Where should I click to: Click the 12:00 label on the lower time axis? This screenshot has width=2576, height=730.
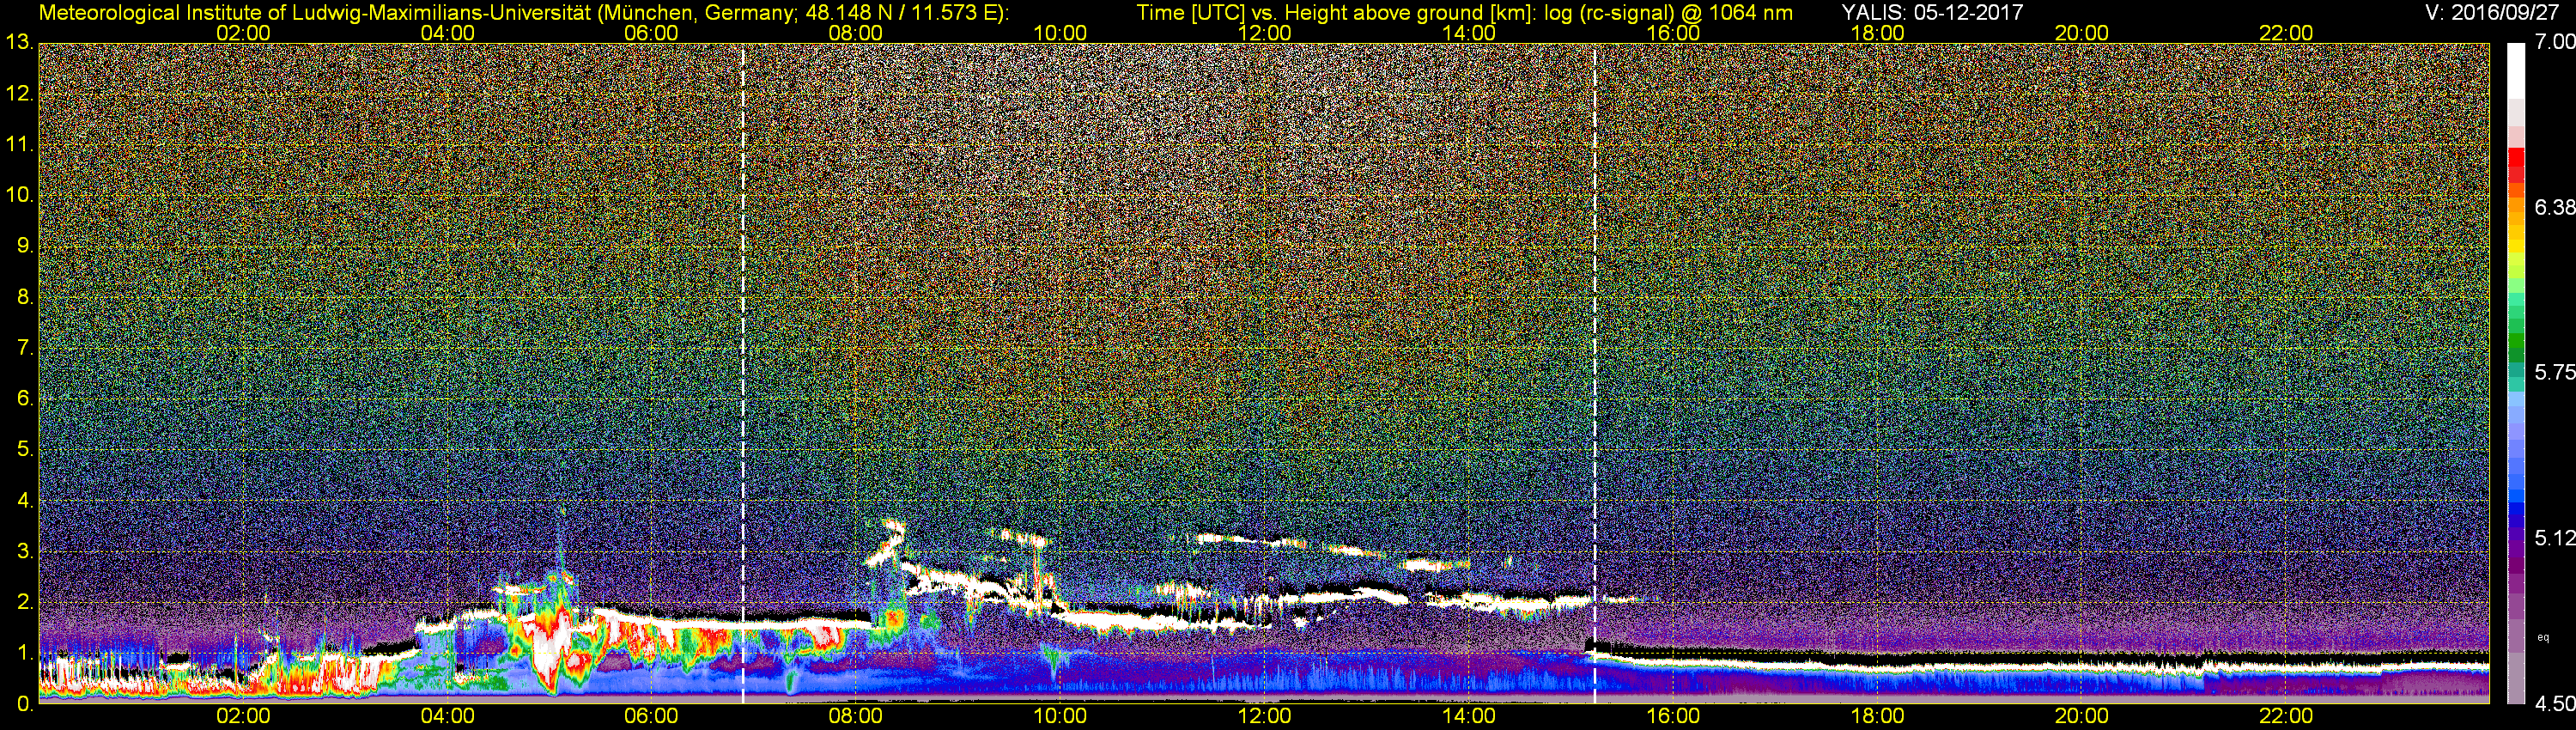1264,716
